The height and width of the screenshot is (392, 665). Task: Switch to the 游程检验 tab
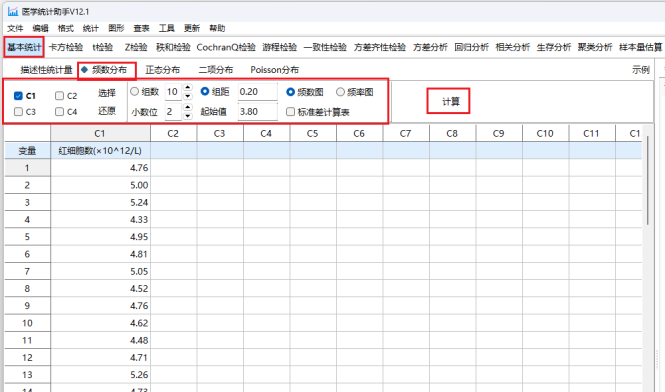[280, 47]
